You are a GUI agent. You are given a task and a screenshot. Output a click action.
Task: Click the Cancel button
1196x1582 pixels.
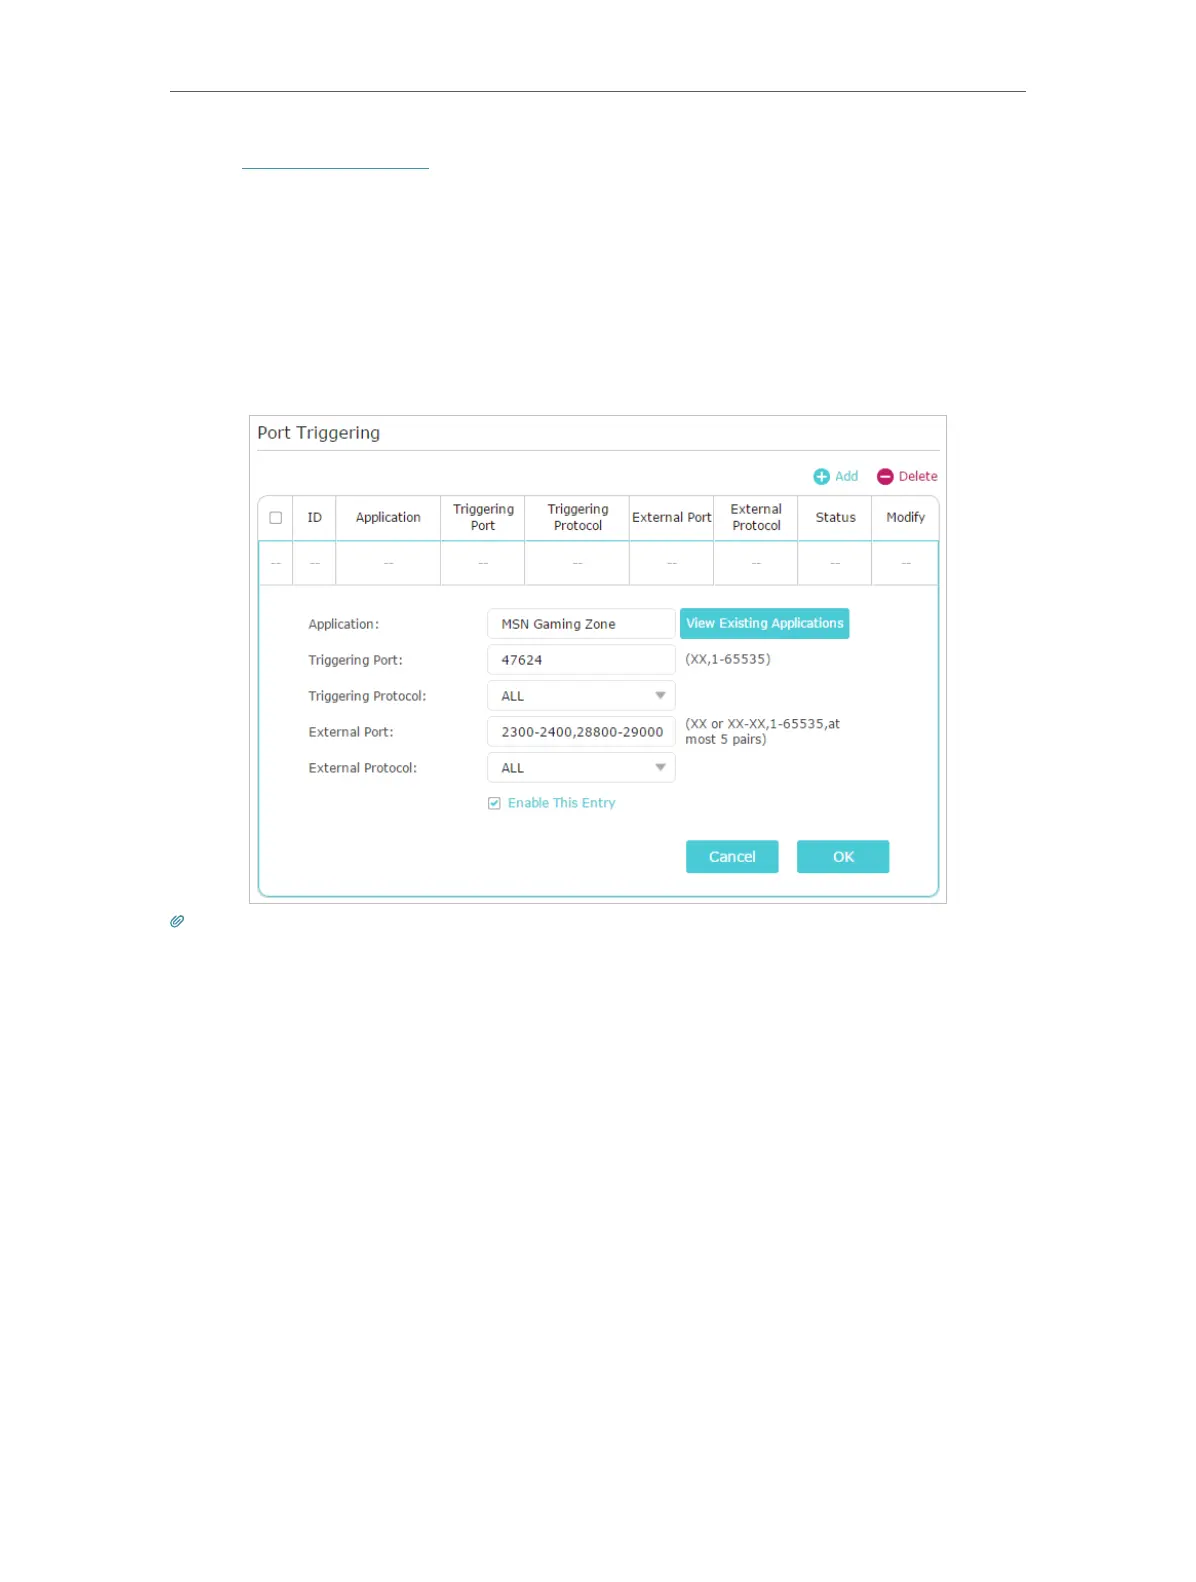click(x=732, y=857)
